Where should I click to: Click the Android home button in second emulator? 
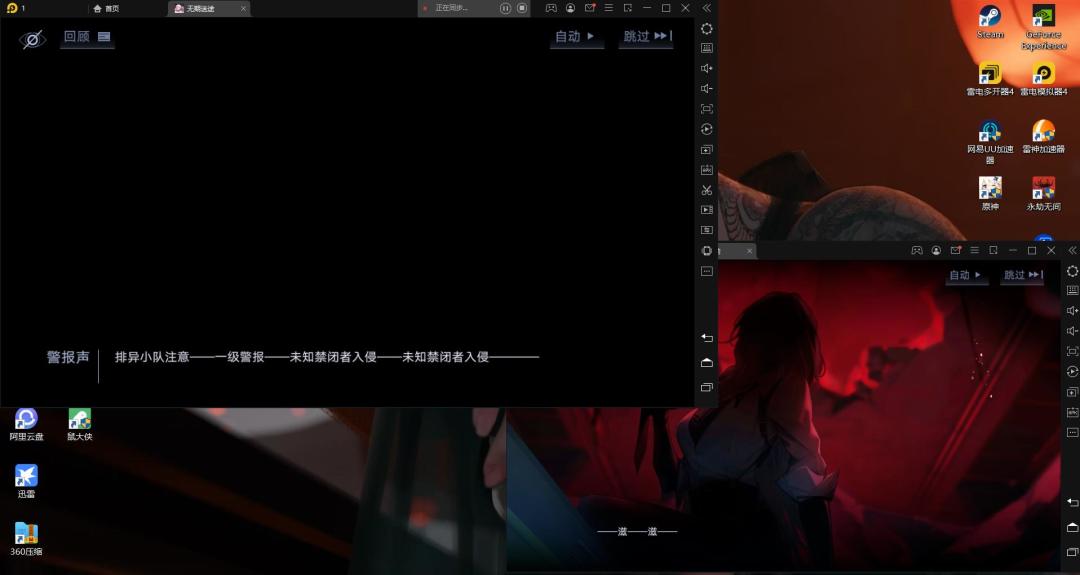(1072, 527)
